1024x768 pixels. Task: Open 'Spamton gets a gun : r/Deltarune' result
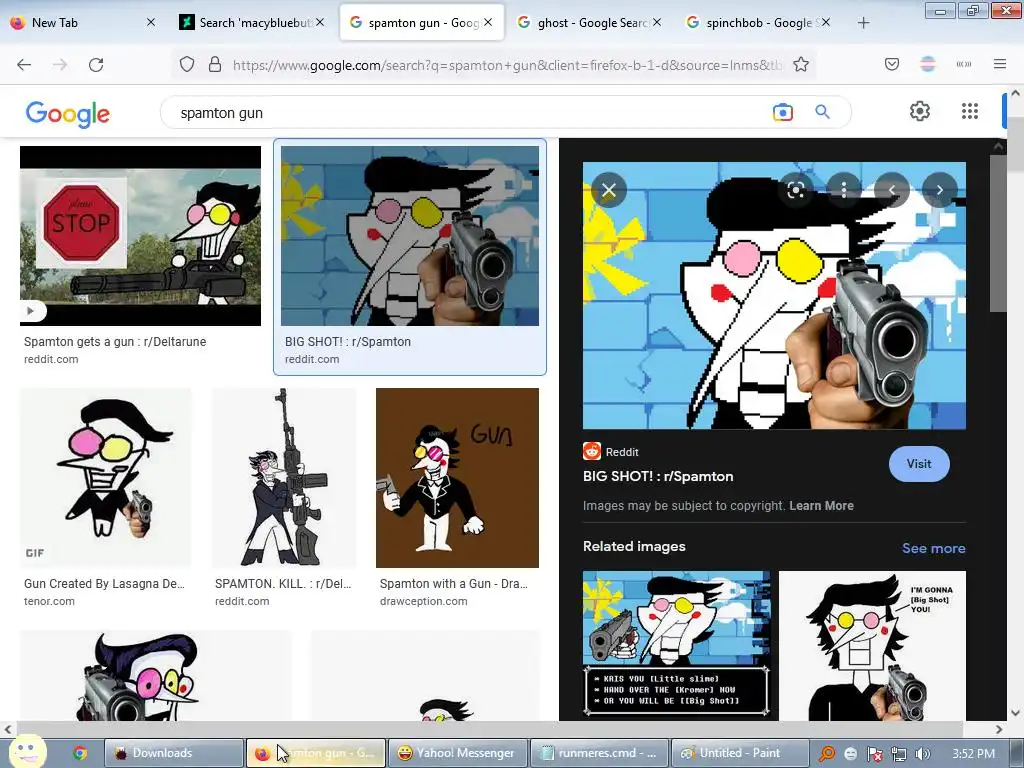click(x=115, y=342)
